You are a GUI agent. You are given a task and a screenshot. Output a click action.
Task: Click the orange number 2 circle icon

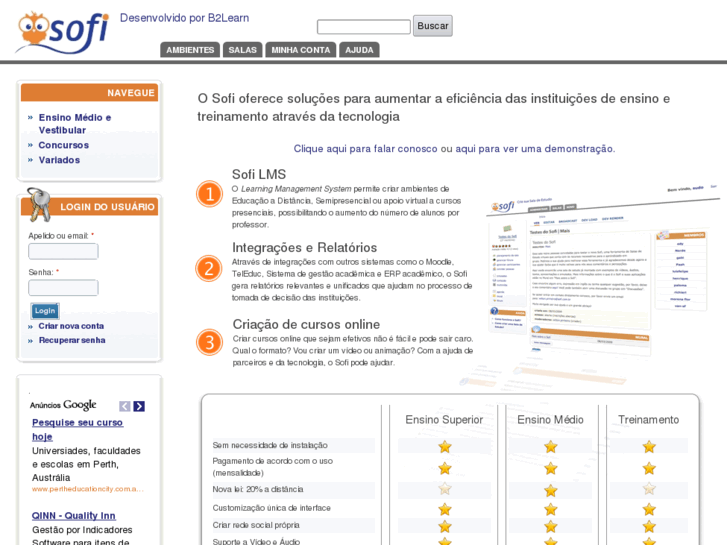[x=209, y=269]
